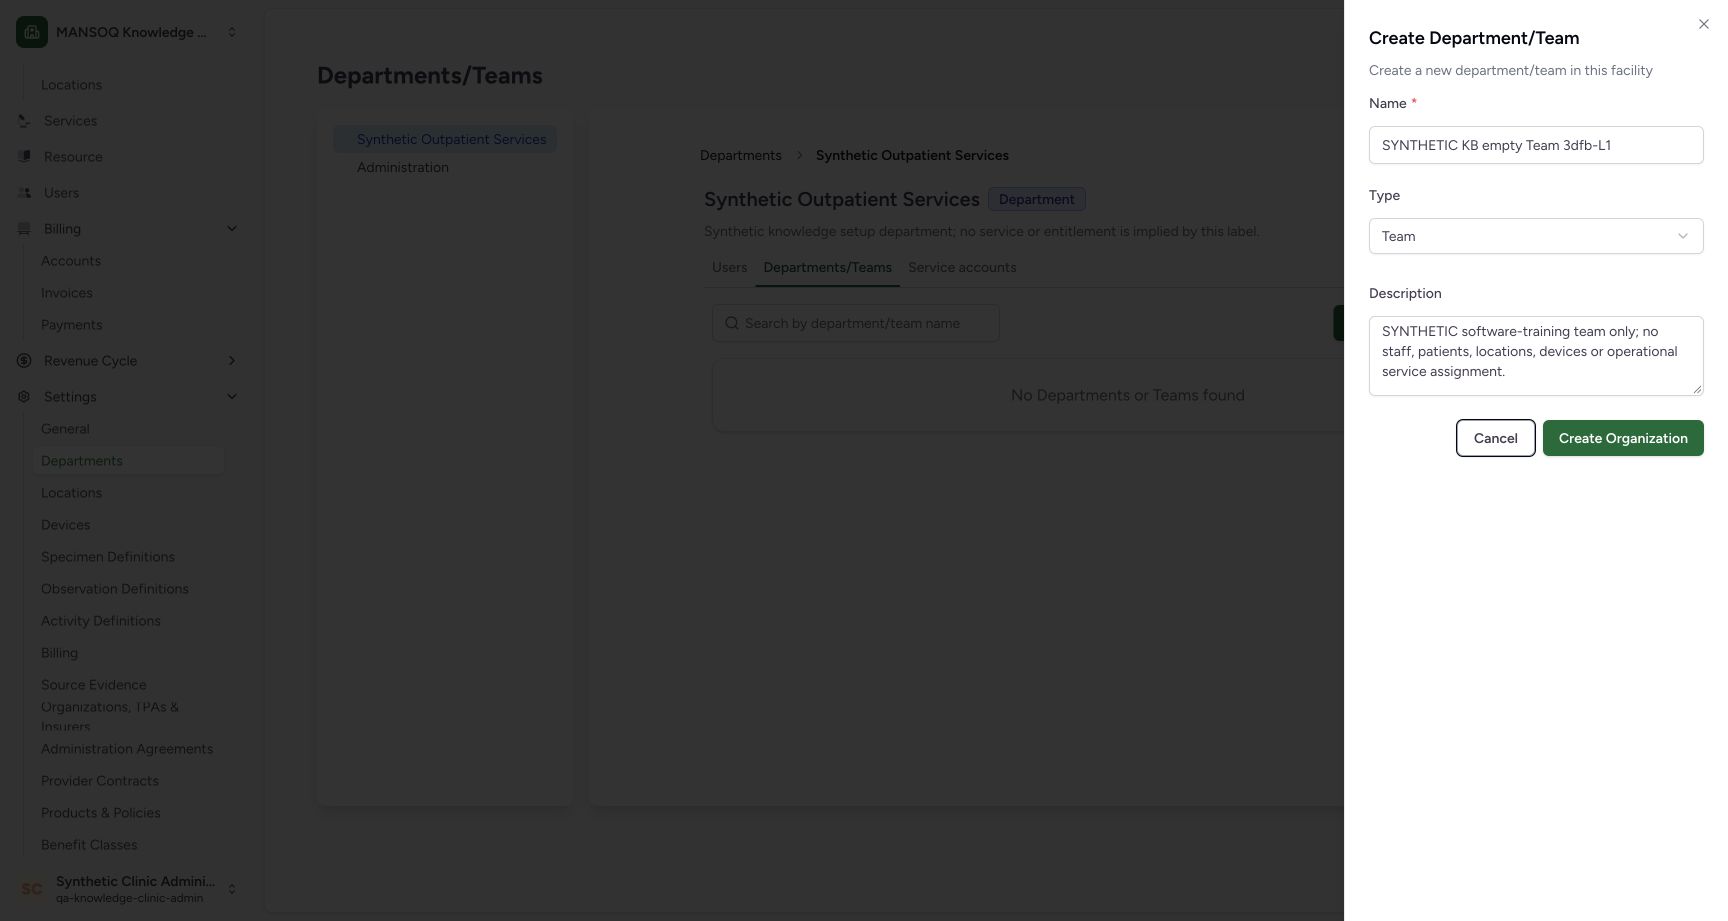Switch to the Users tab

(730, 268)
